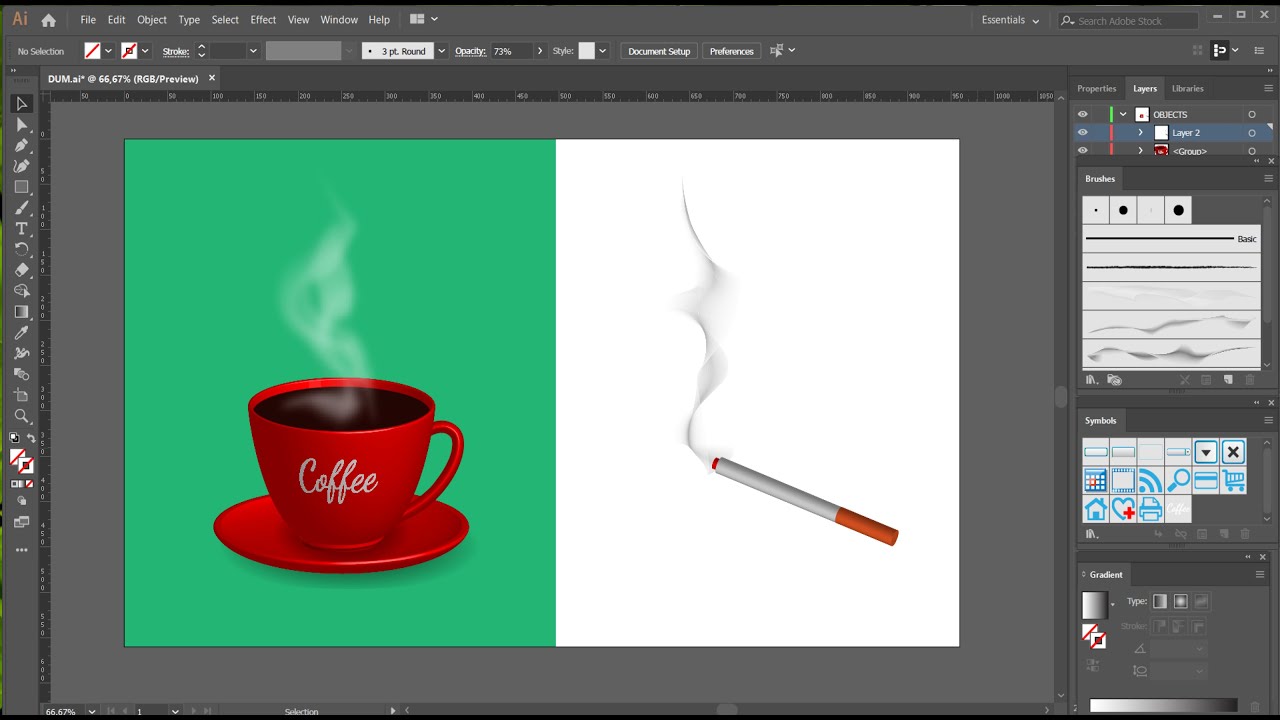Screen dimensions: 1280x720
Task: Choose the house symbol in Symbols panel
Action: [x=1095, y=509]
